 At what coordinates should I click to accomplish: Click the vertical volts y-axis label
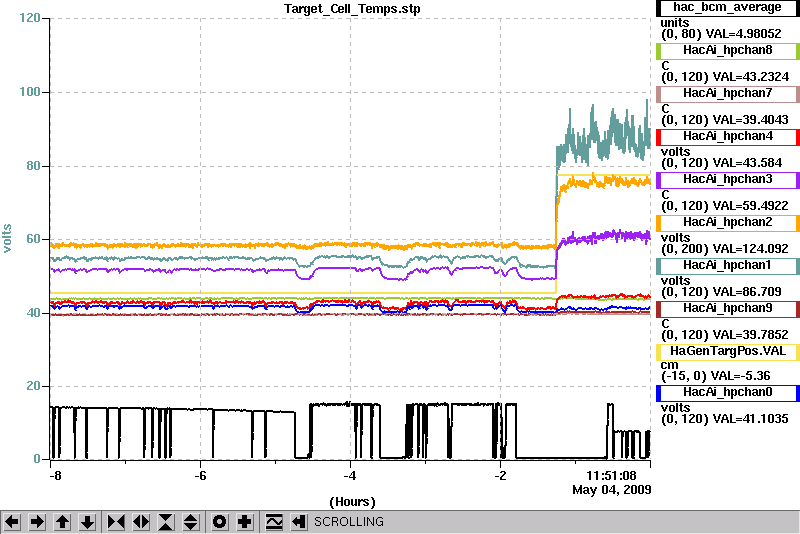pos(7,238)
